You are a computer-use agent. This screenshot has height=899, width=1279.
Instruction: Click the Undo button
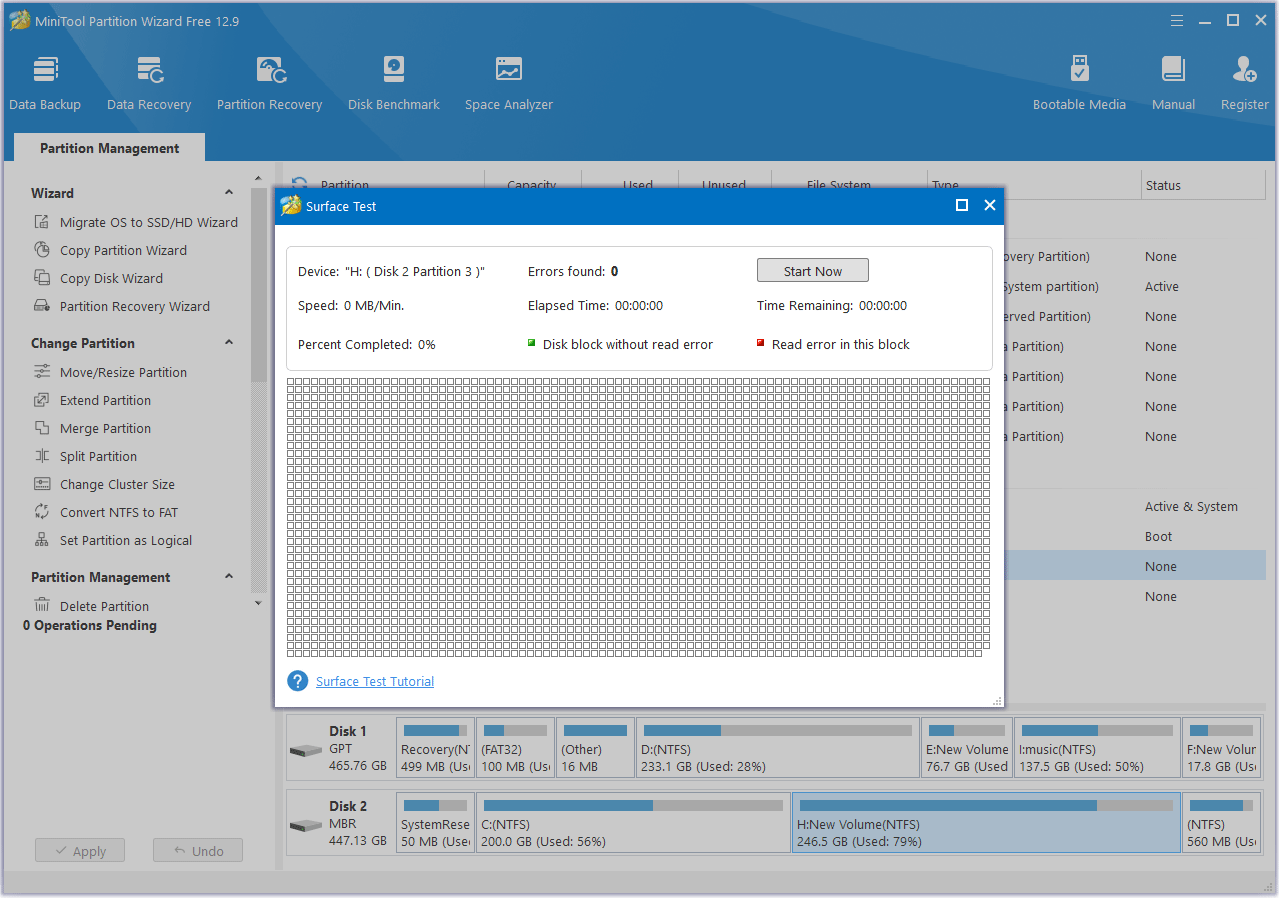pos(198,851)
